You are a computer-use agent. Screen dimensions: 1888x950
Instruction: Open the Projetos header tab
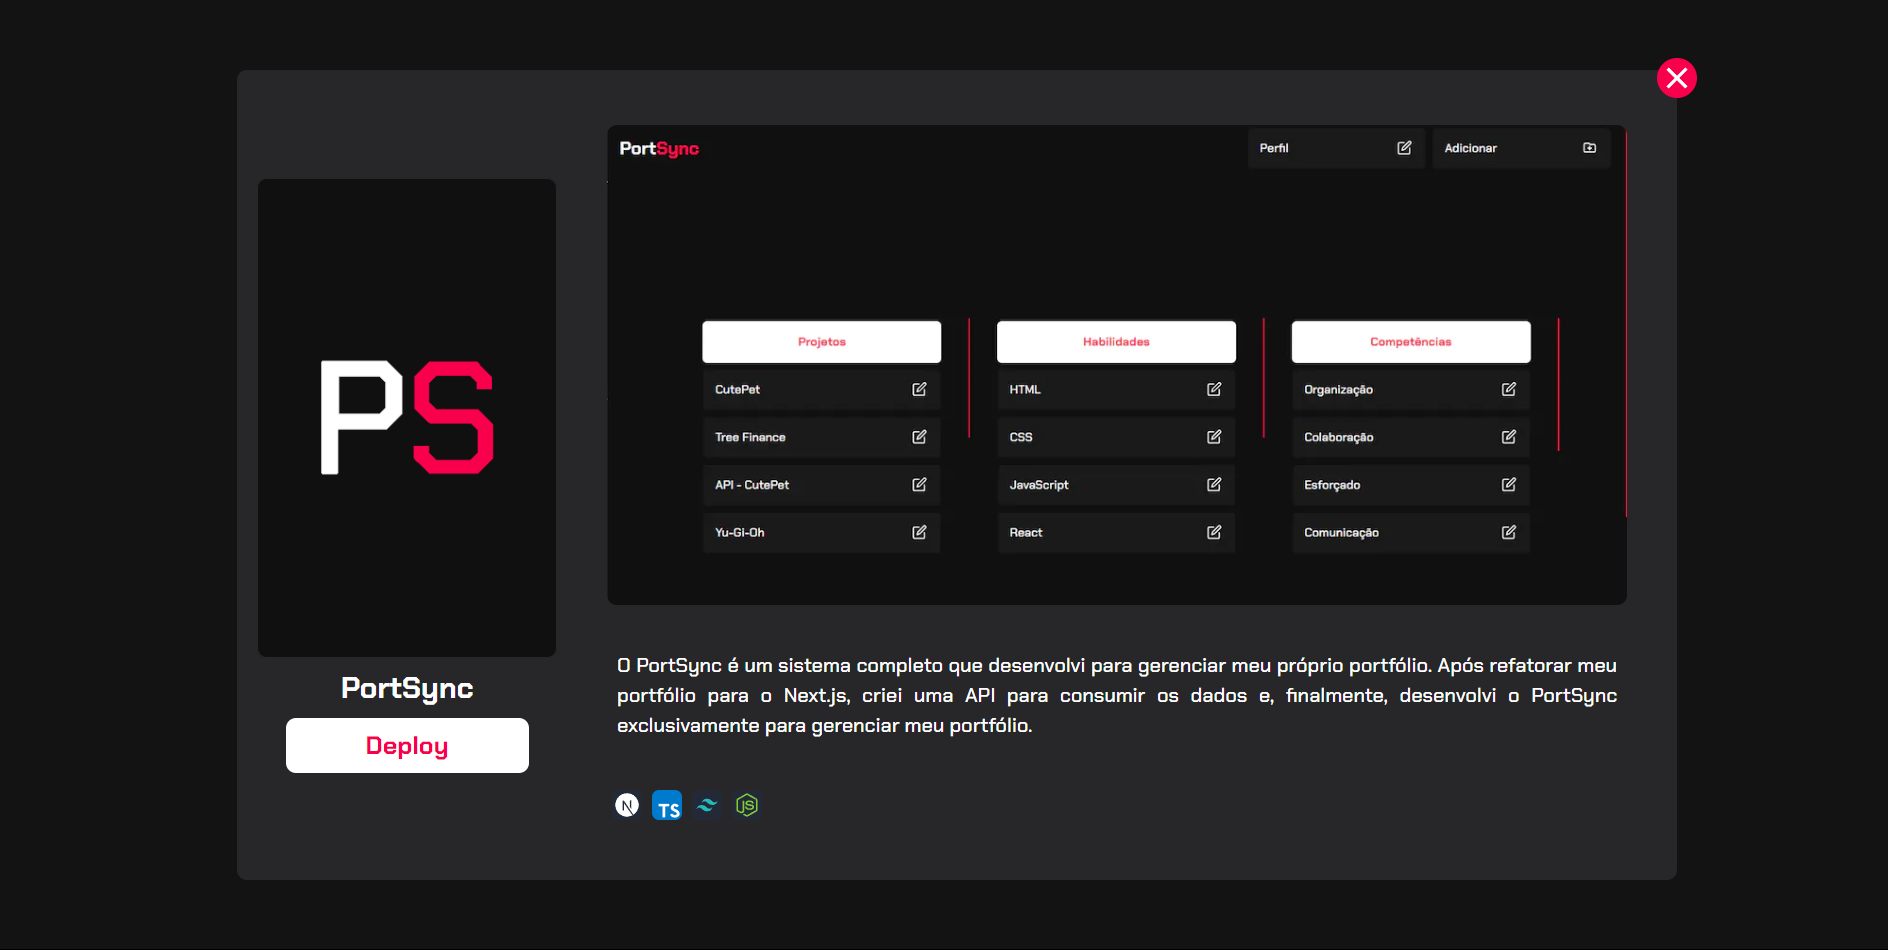[822, 342]
